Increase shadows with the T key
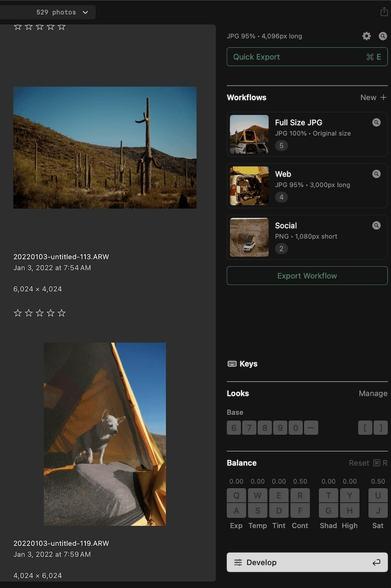 coord(328,495)
